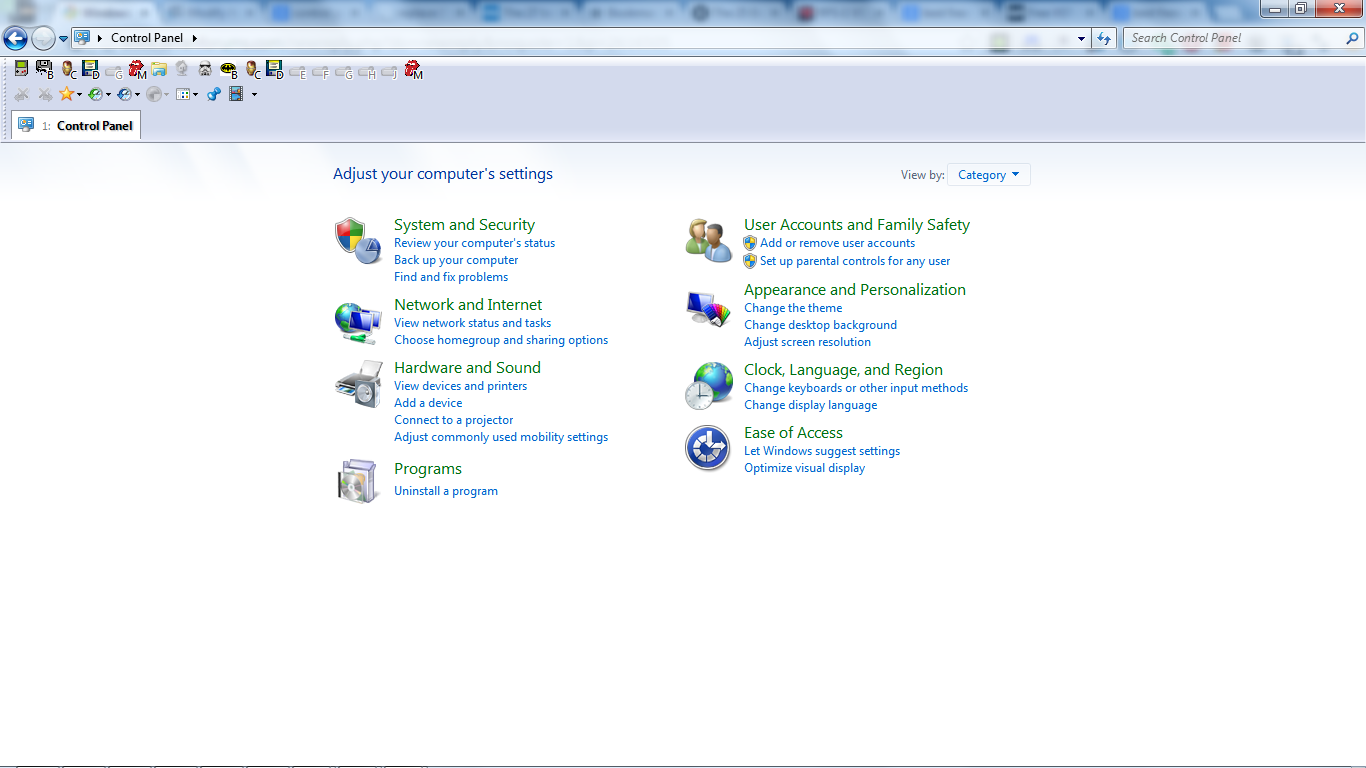This screenshot has height=768, width=1366.
Task: Click the Stormtrooper helmet icon
Action: point(205,69)
